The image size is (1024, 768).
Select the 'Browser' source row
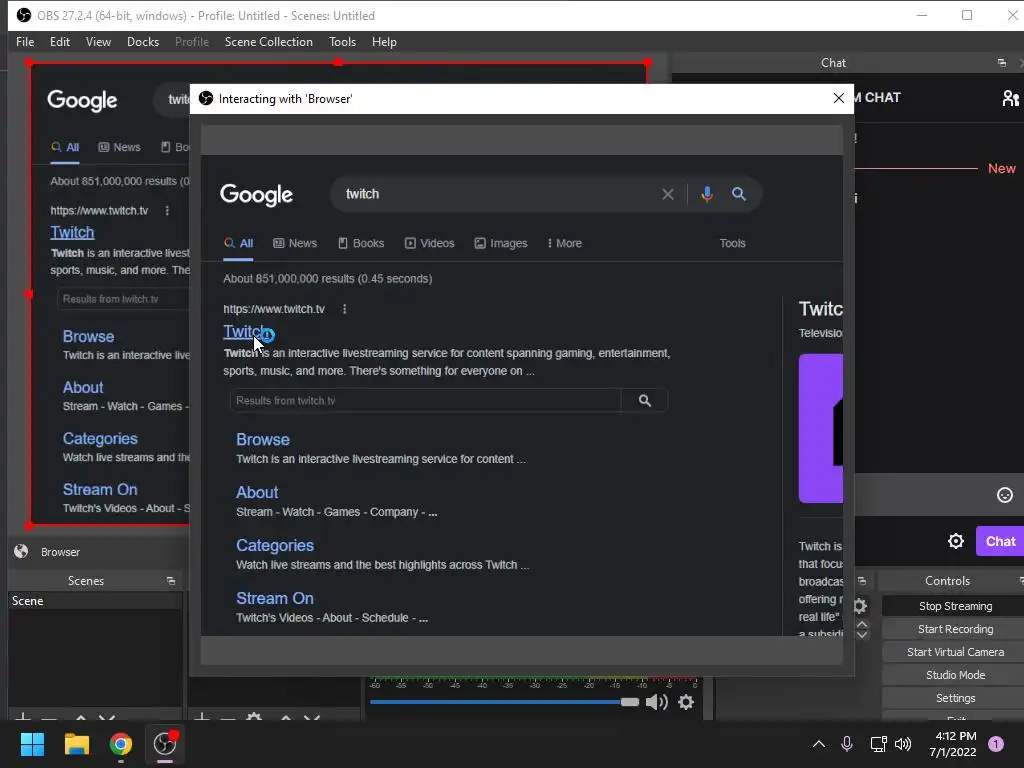click(98, 552)
